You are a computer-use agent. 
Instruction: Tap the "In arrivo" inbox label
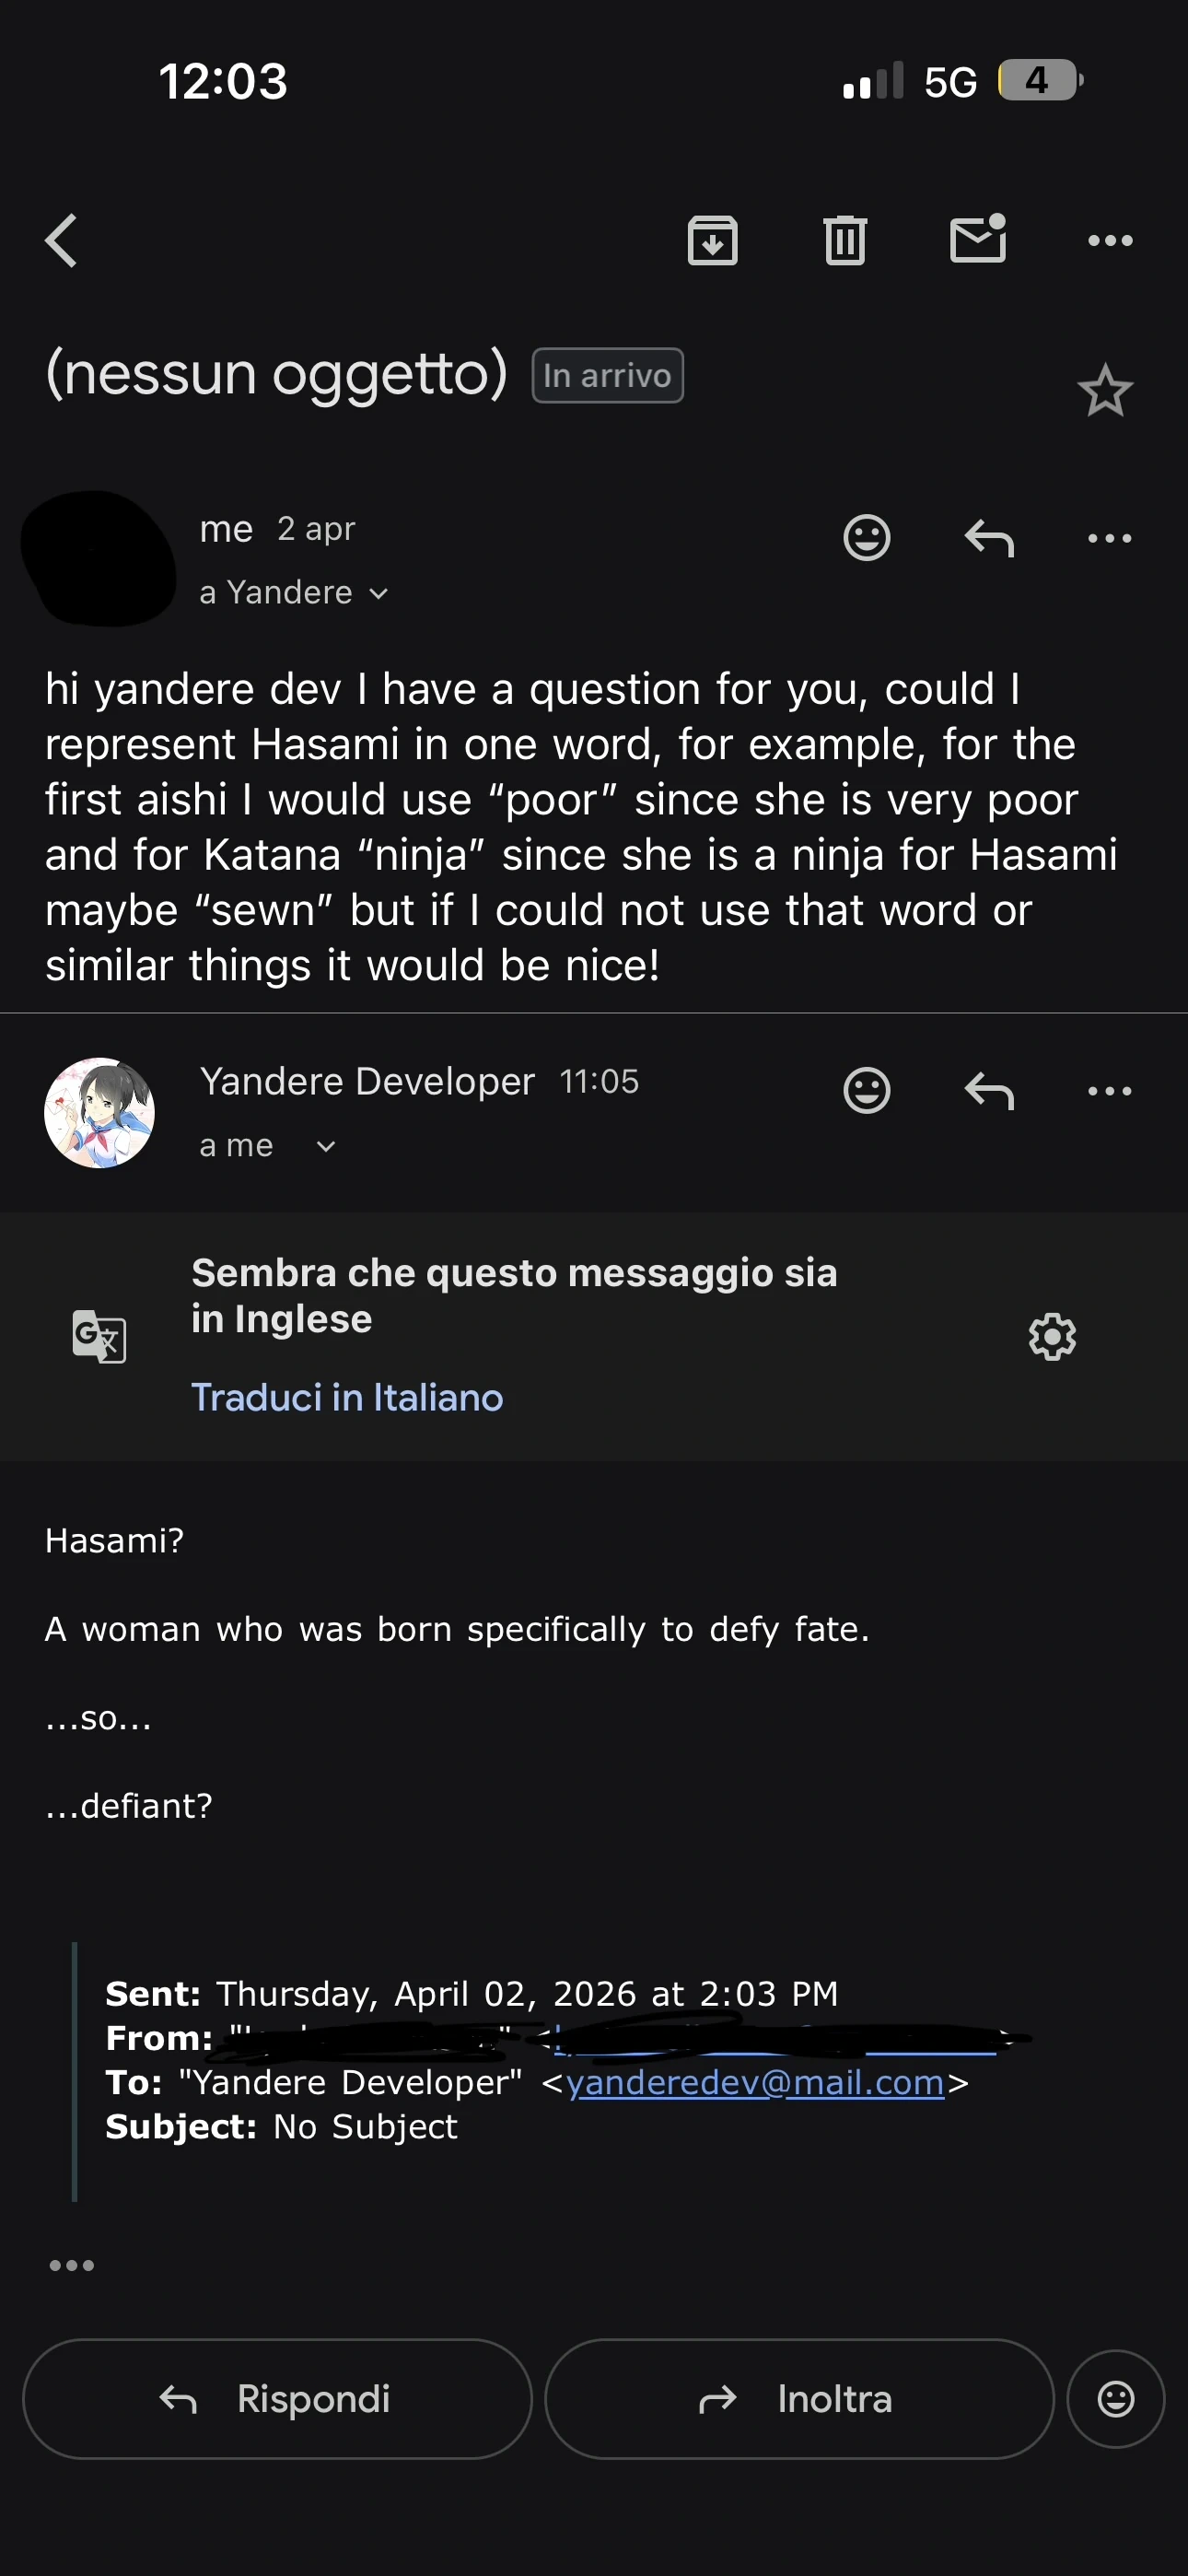pyautogui.click(x=607, y=376)
